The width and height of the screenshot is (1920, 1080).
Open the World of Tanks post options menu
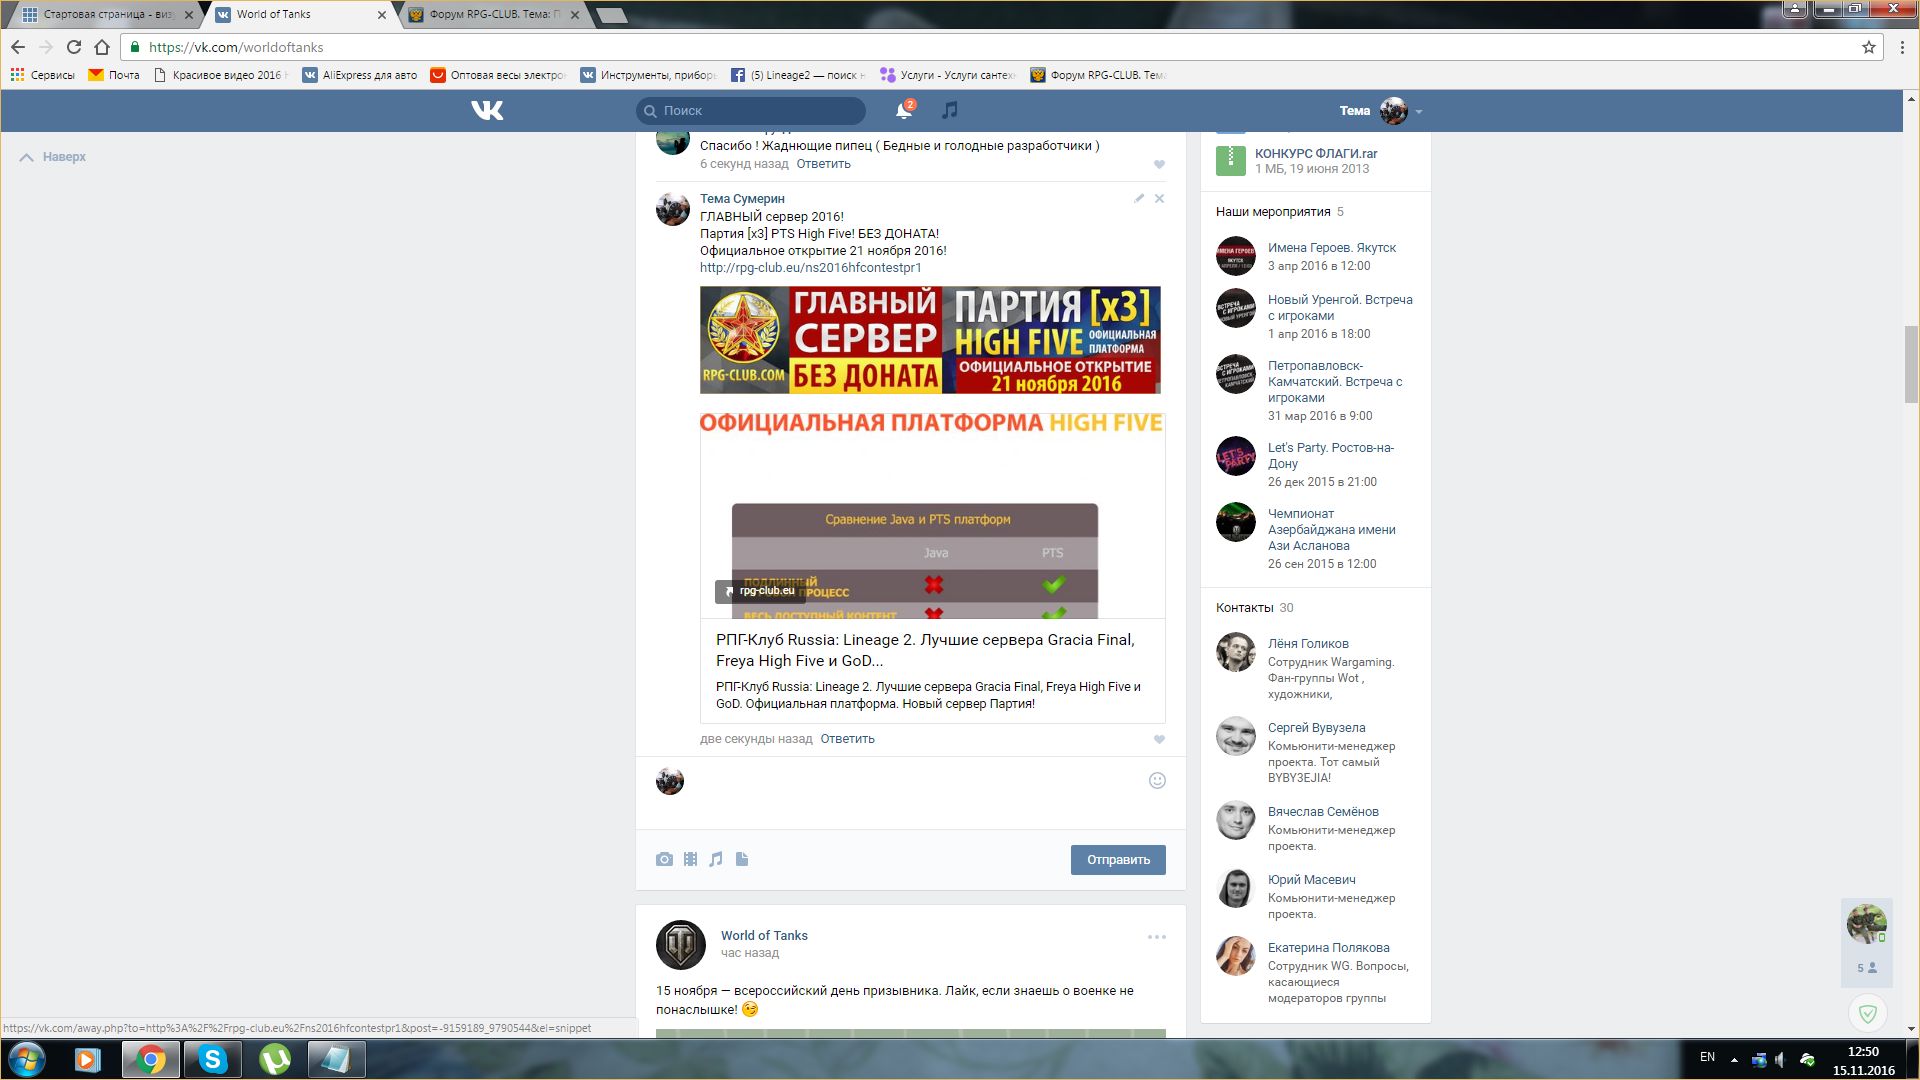[1157, 937]
